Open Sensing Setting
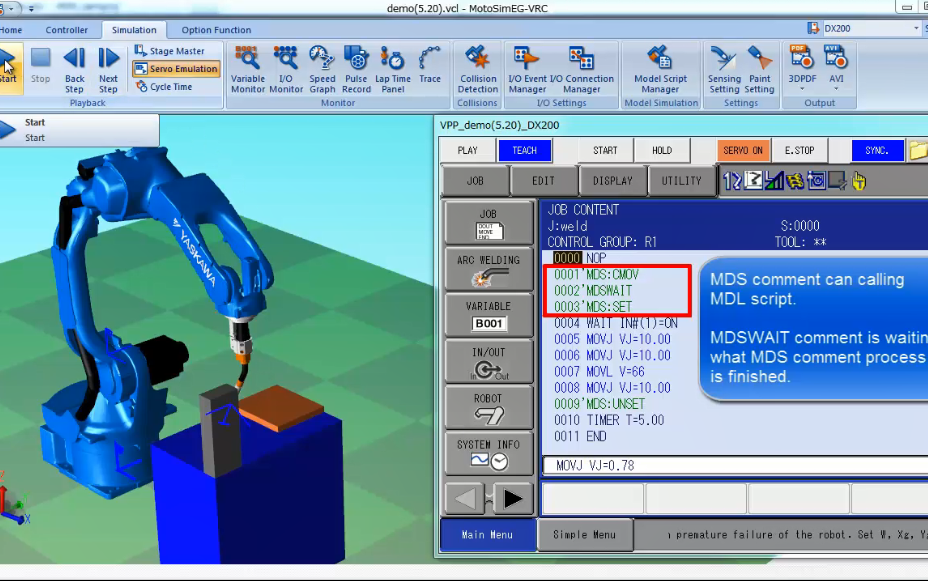Image resolution: width=928 pixels, height=581 pixels. 724,70
